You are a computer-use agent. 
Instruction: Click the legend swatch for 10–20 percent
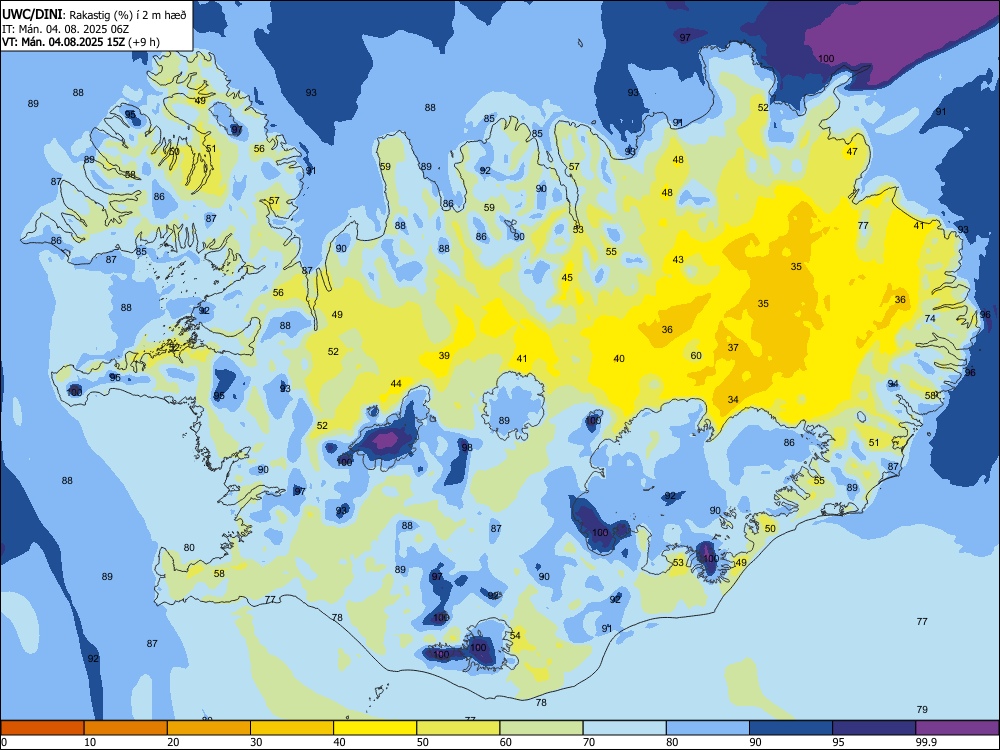126,728
